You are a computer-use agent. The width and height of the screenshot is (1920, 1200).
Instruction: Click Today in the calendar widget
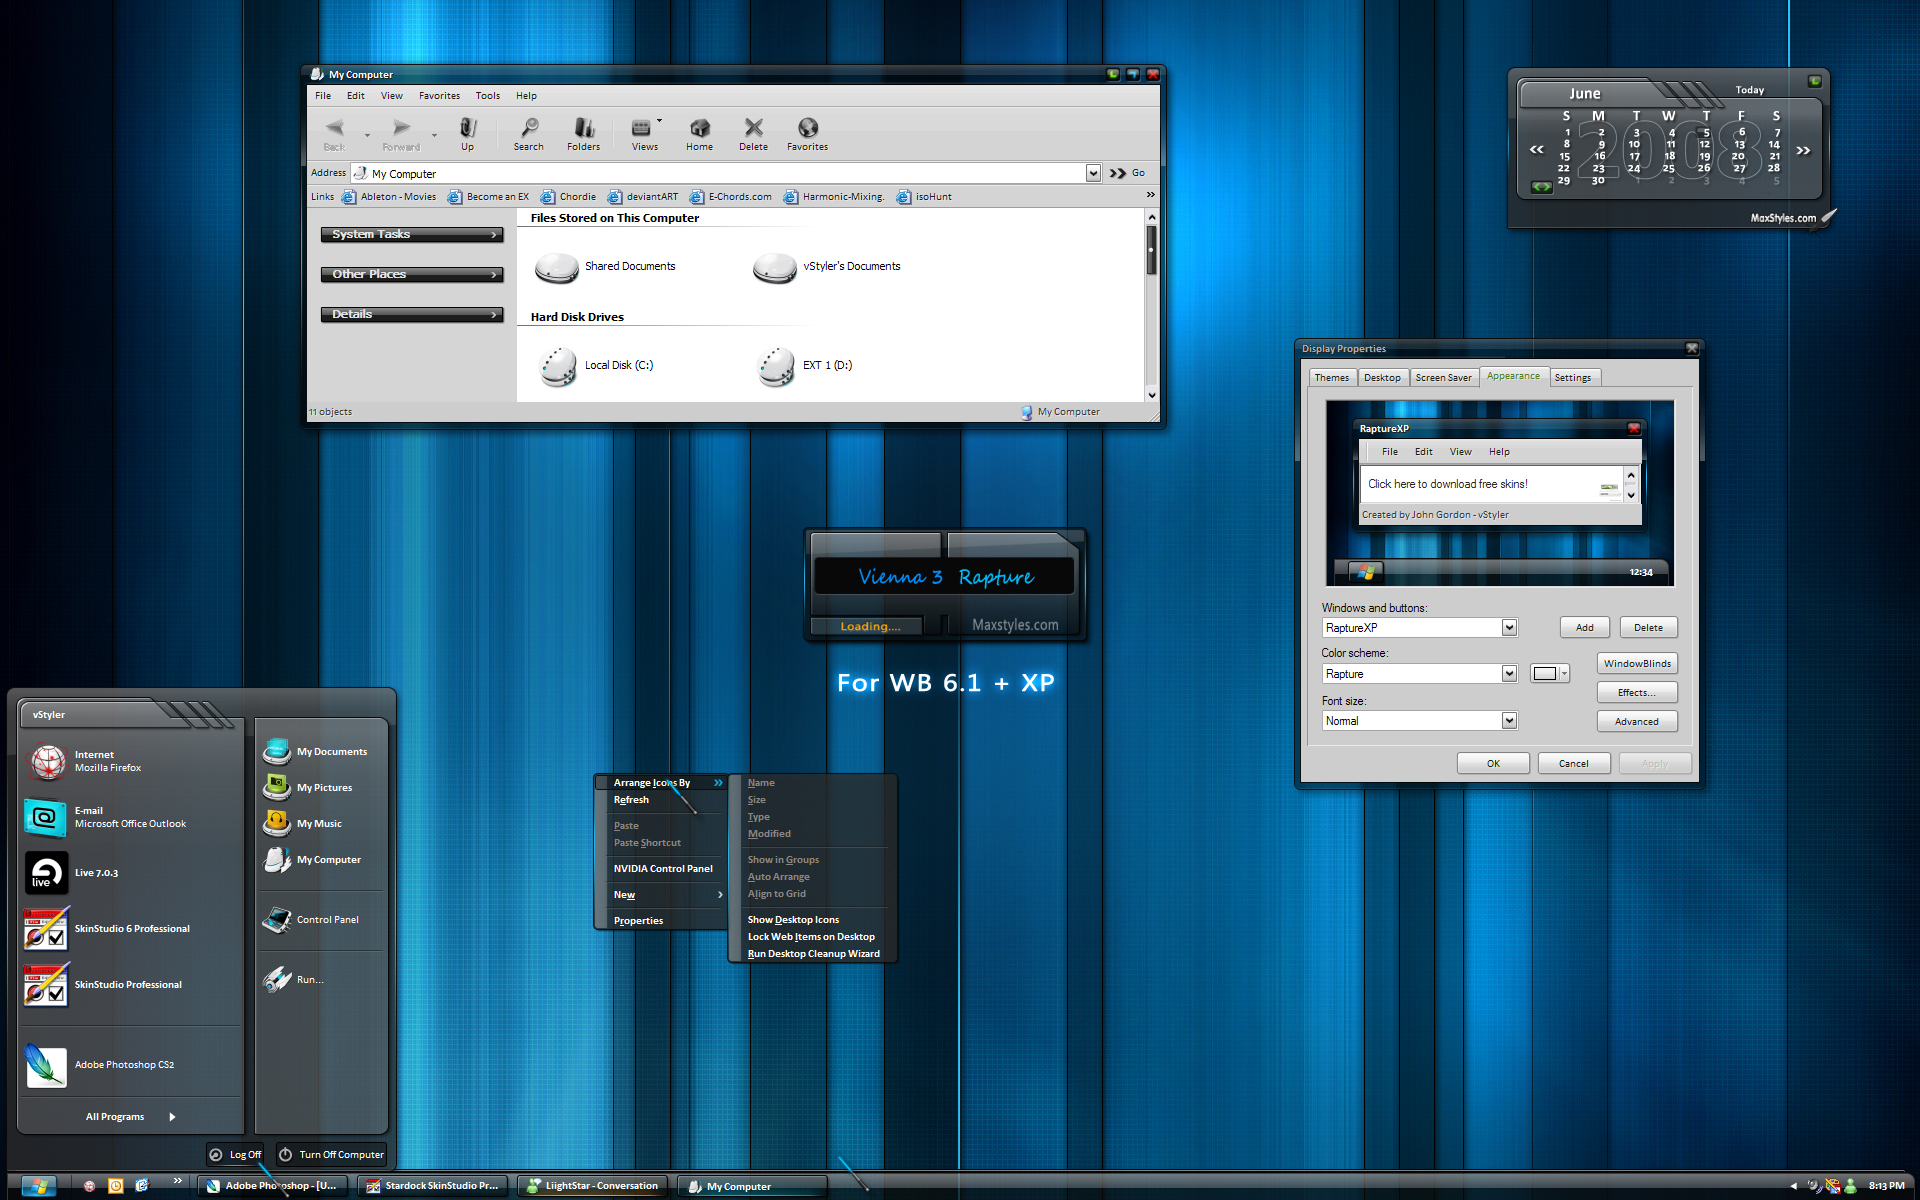(1749, 90)
